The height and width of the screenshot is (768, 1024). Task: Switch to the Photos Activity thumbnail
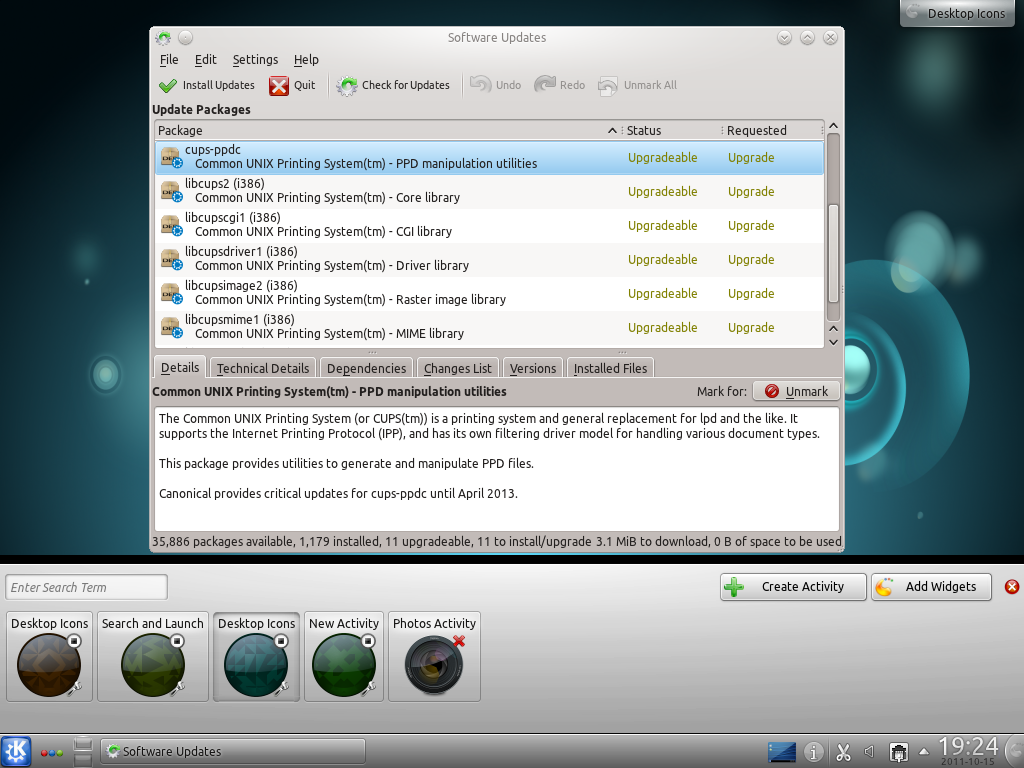(434, 656)
